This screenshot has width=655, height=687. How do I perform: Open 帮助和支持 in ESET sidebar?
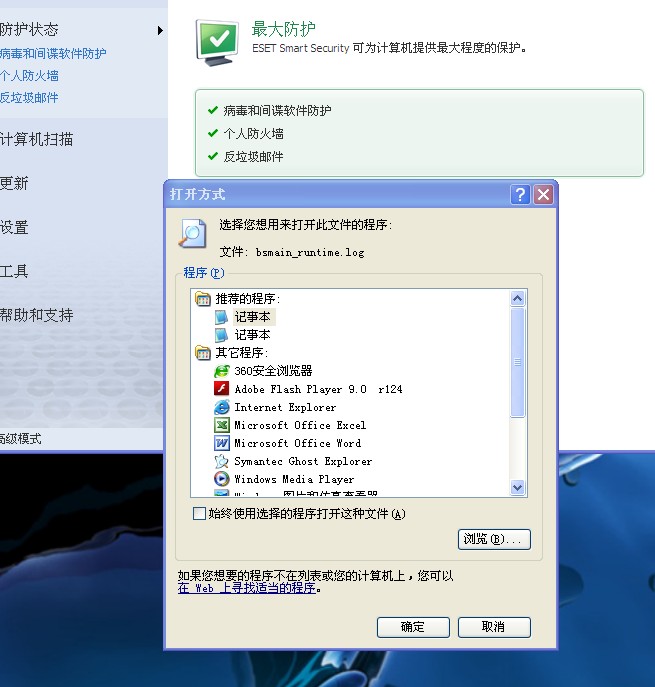[x=36, y=315]
